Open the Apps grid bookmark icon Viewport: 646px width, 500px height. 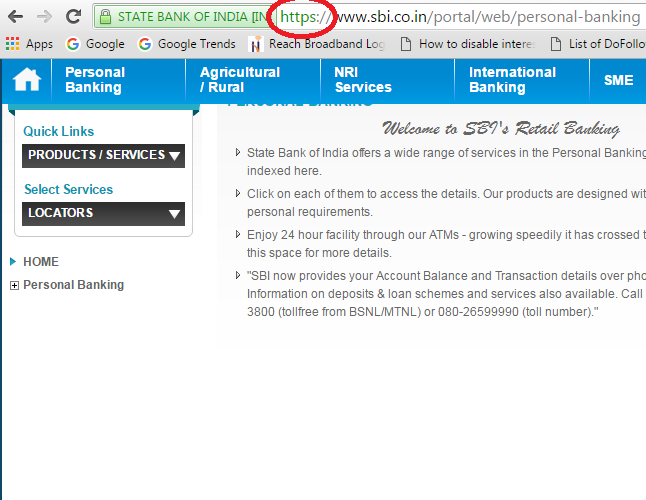(12, 44)
